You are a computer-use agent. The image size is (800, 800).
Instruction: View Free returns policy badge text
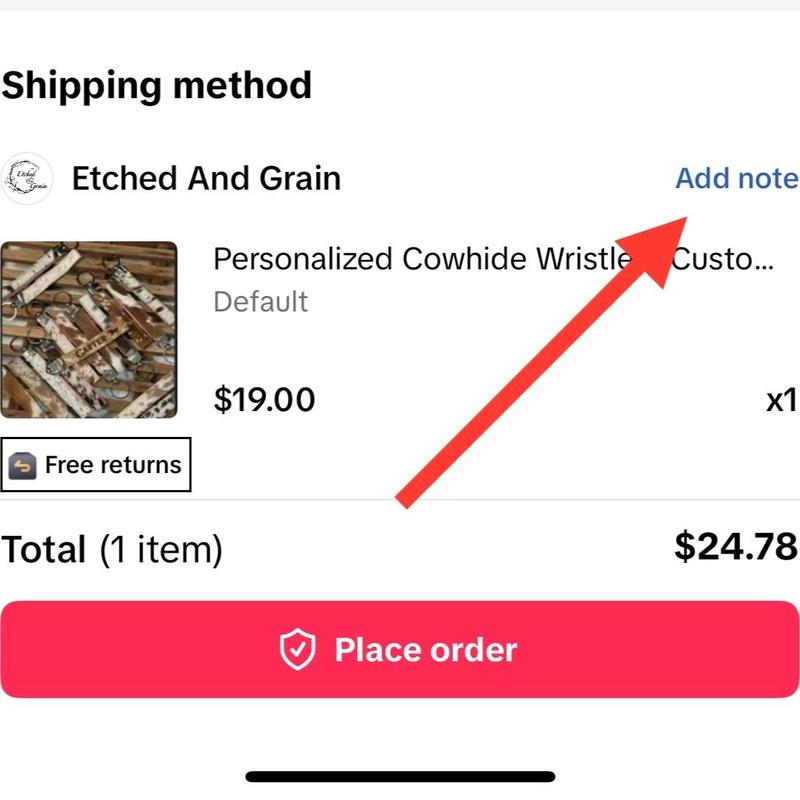pyautogui.click(x=113, y=465)
